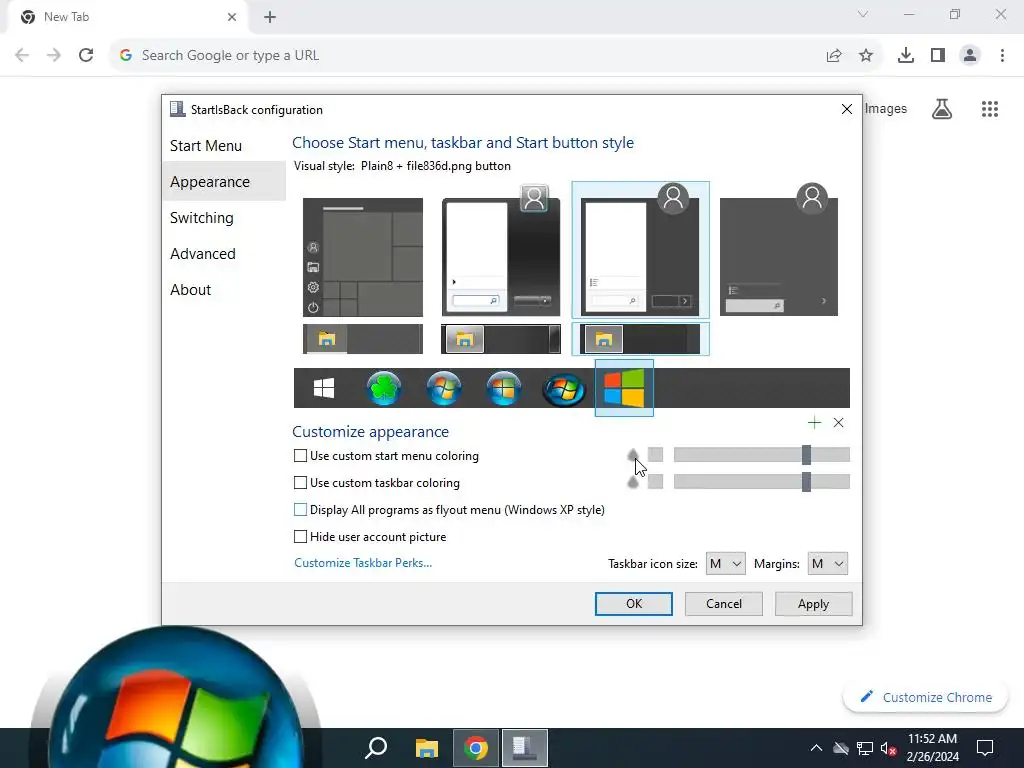Screen dimensions: 1024x768
Task: Enable custom taskbar coloring
Action: pyautogui.click(x=300, y=483)
